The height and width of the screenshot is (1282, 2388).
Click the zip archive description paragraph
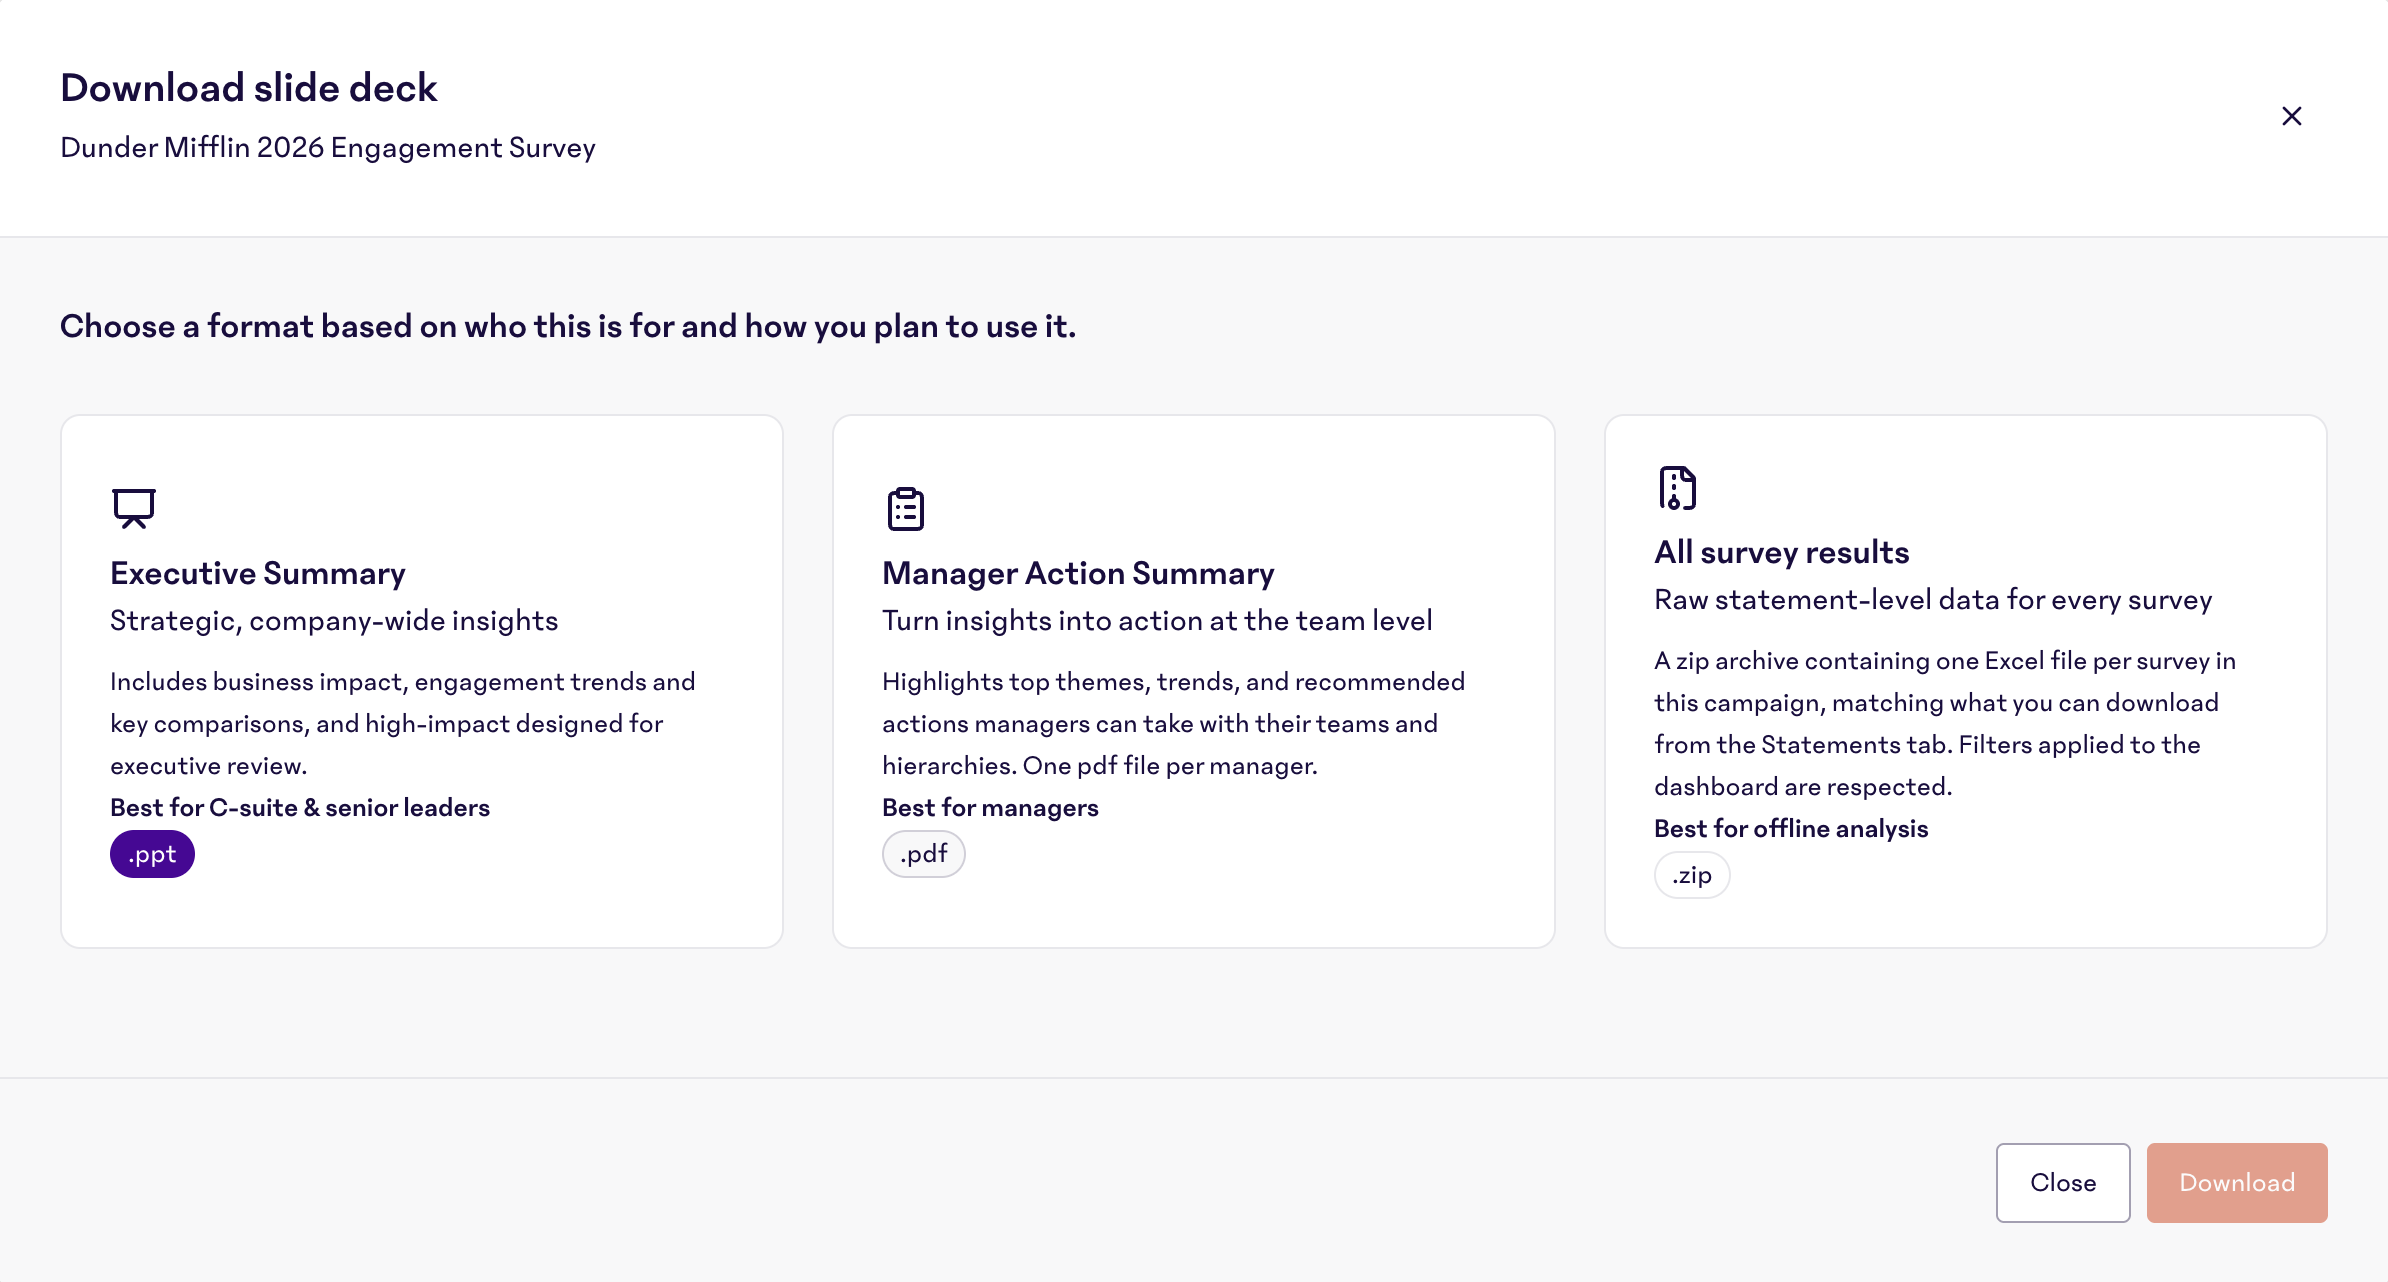click(1945, 723)
